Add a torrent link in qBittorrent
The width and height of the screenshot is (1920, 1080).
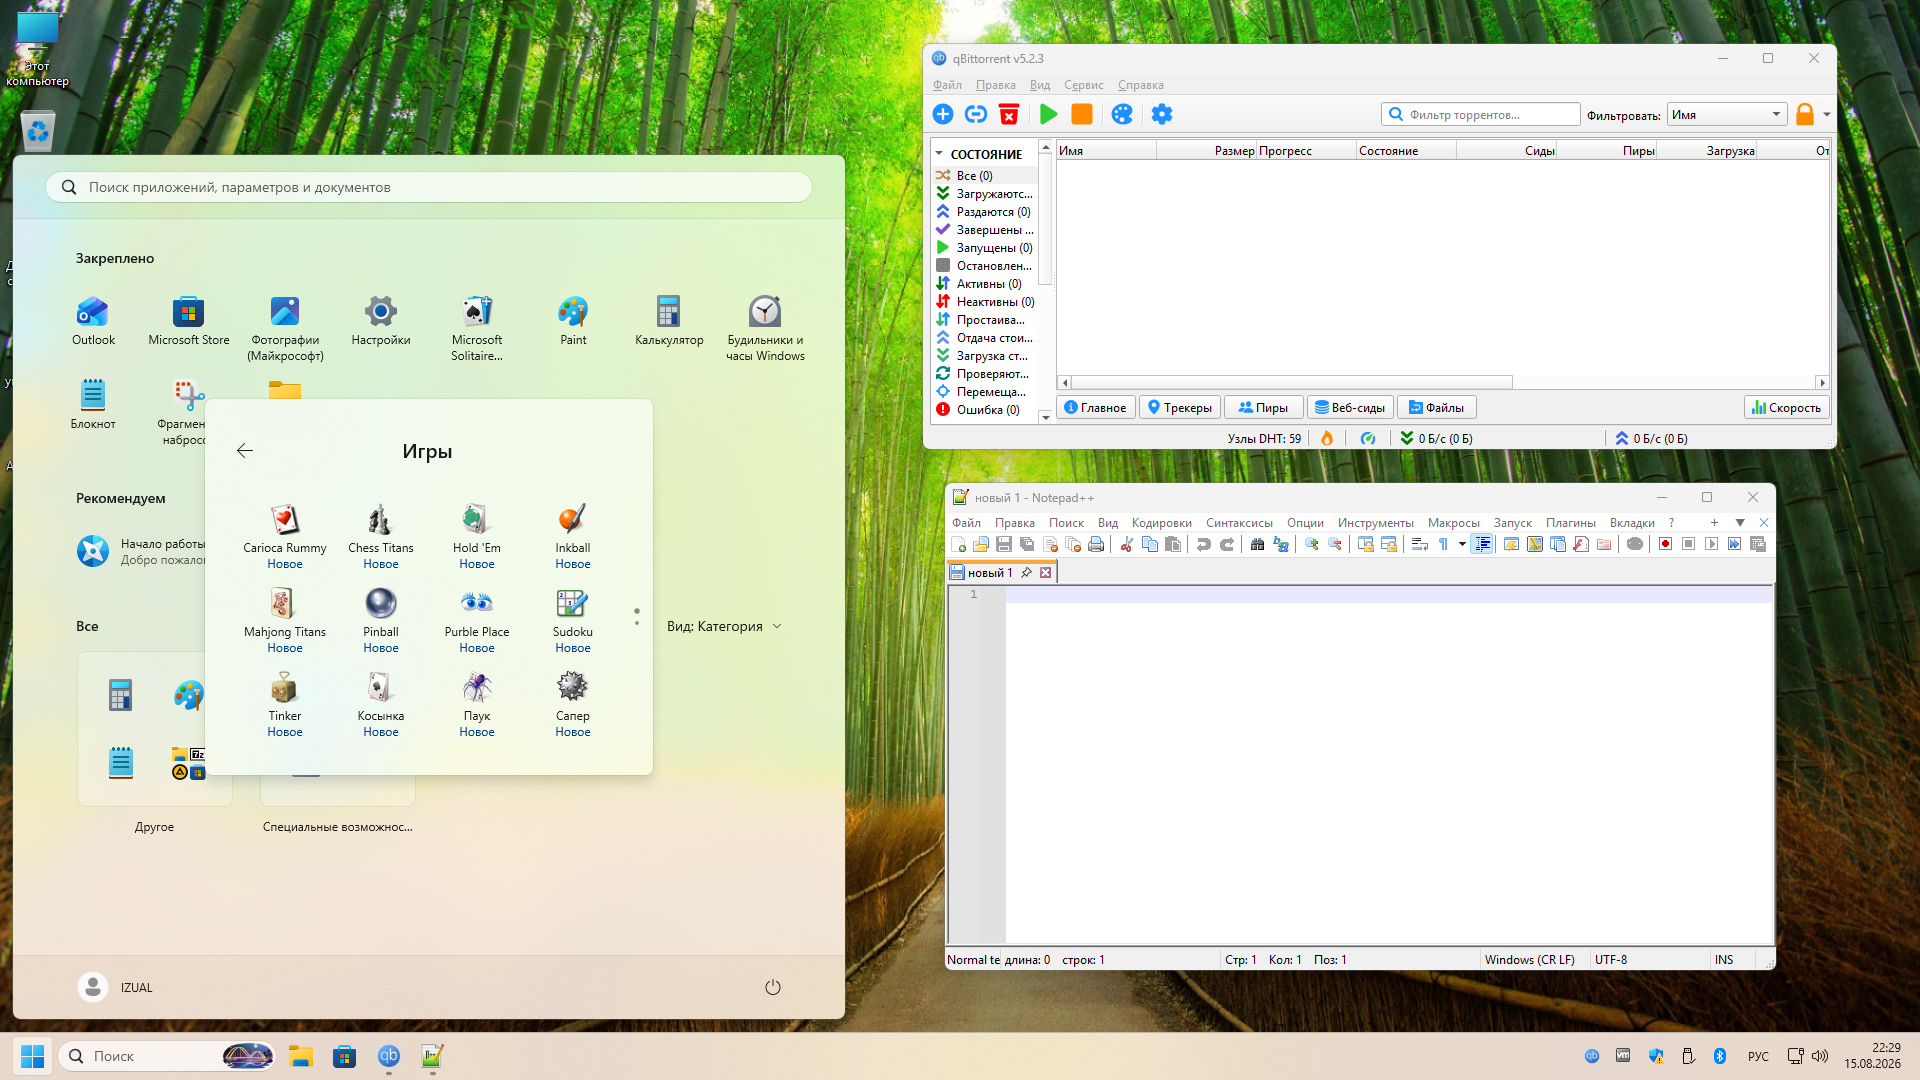click(976, 114)
